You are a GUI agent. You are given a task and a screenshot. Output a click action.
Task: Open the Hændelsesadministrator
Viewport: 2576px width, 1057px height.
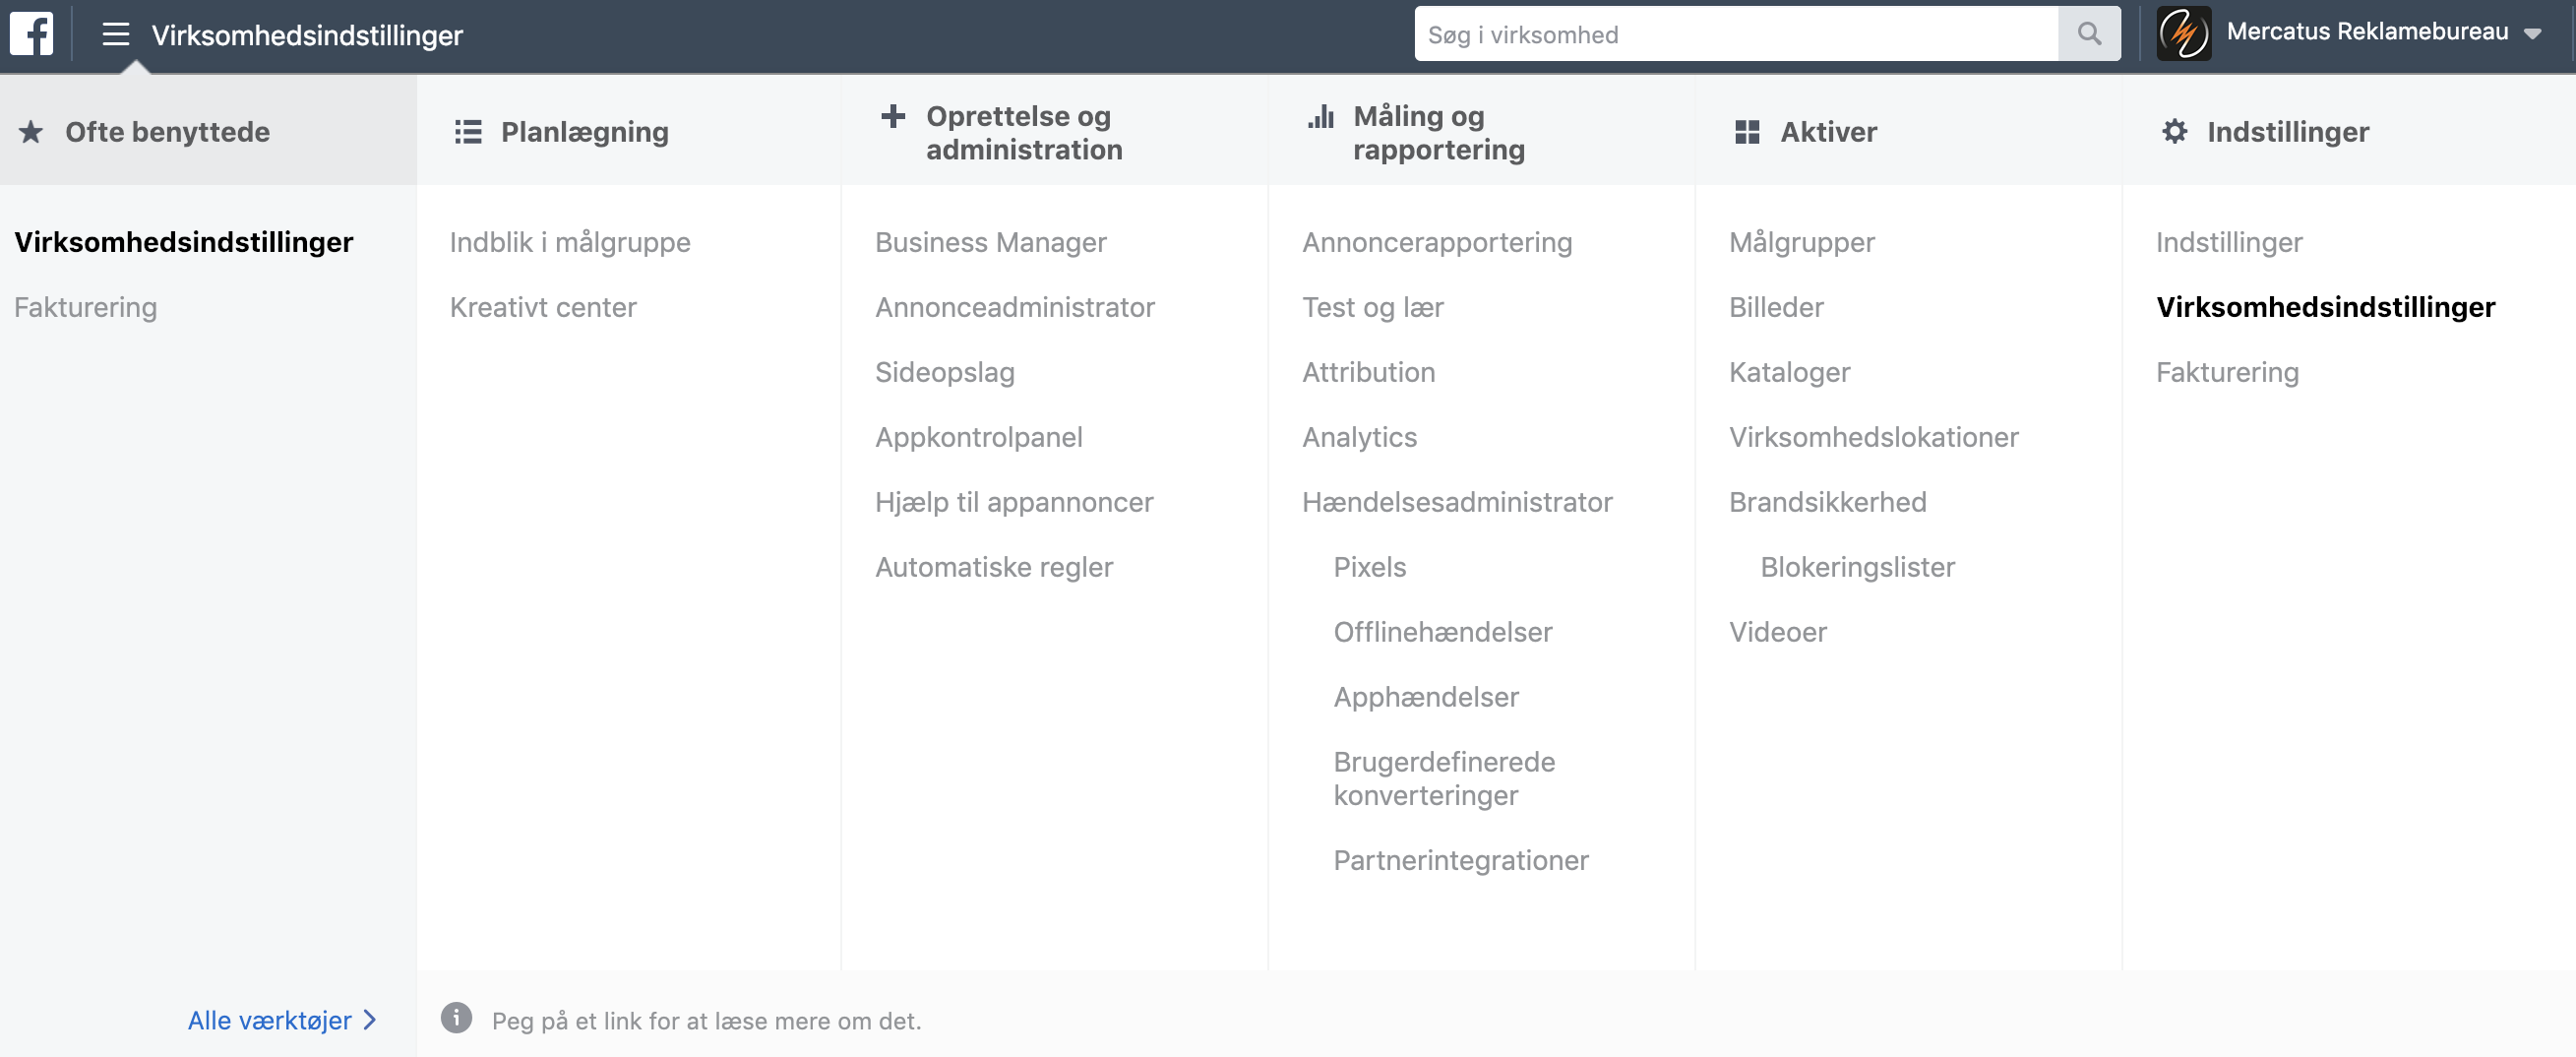tap(1457, 501)
